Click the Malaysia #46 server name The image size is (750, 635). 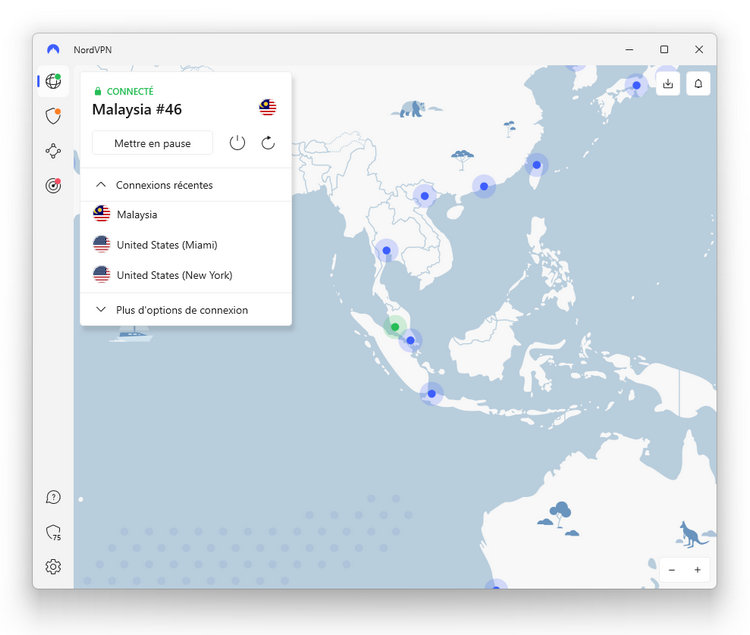tap(137, 109)
